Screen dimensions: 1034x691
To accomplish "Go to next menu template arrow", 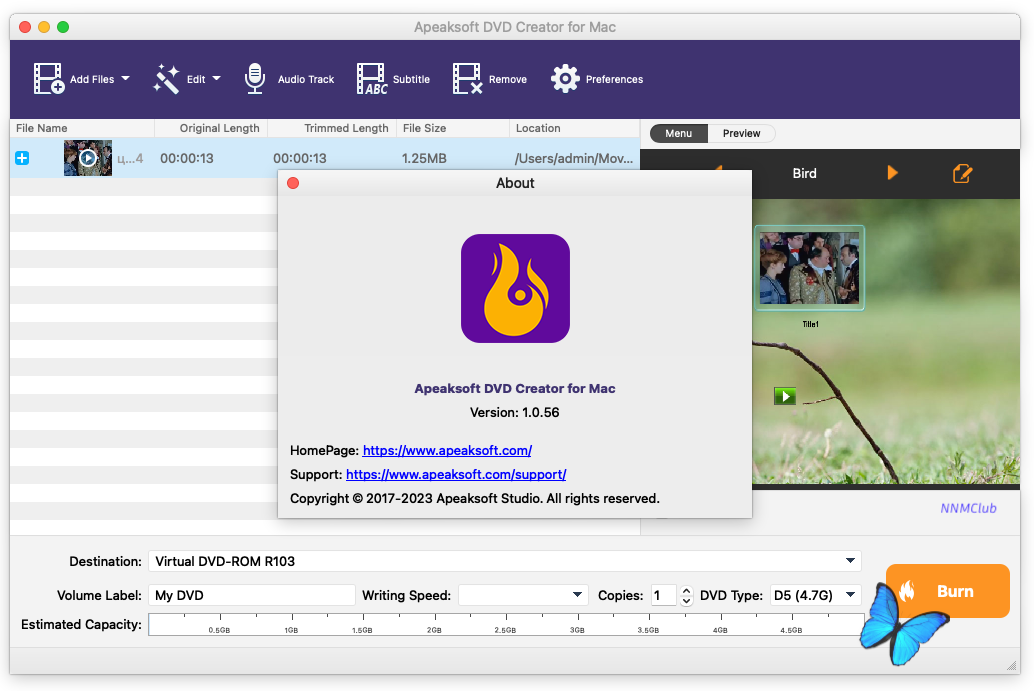I will (892, 173).
